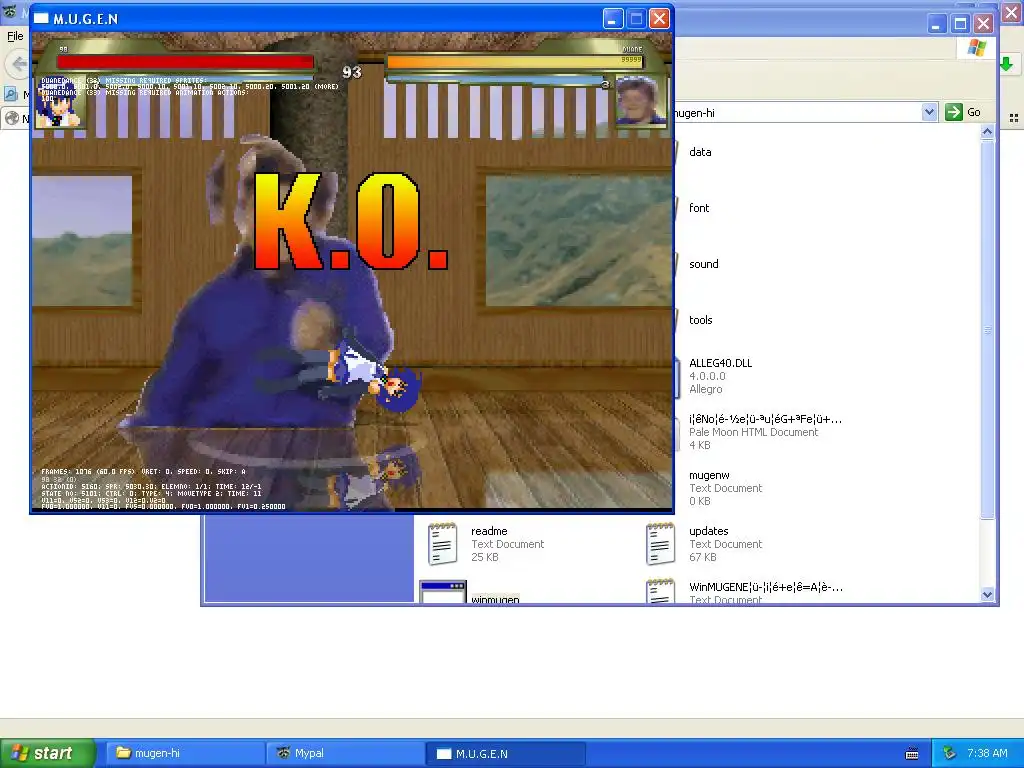
Task: Close the mugen-hi Explorer window
Action: [984, 24]
